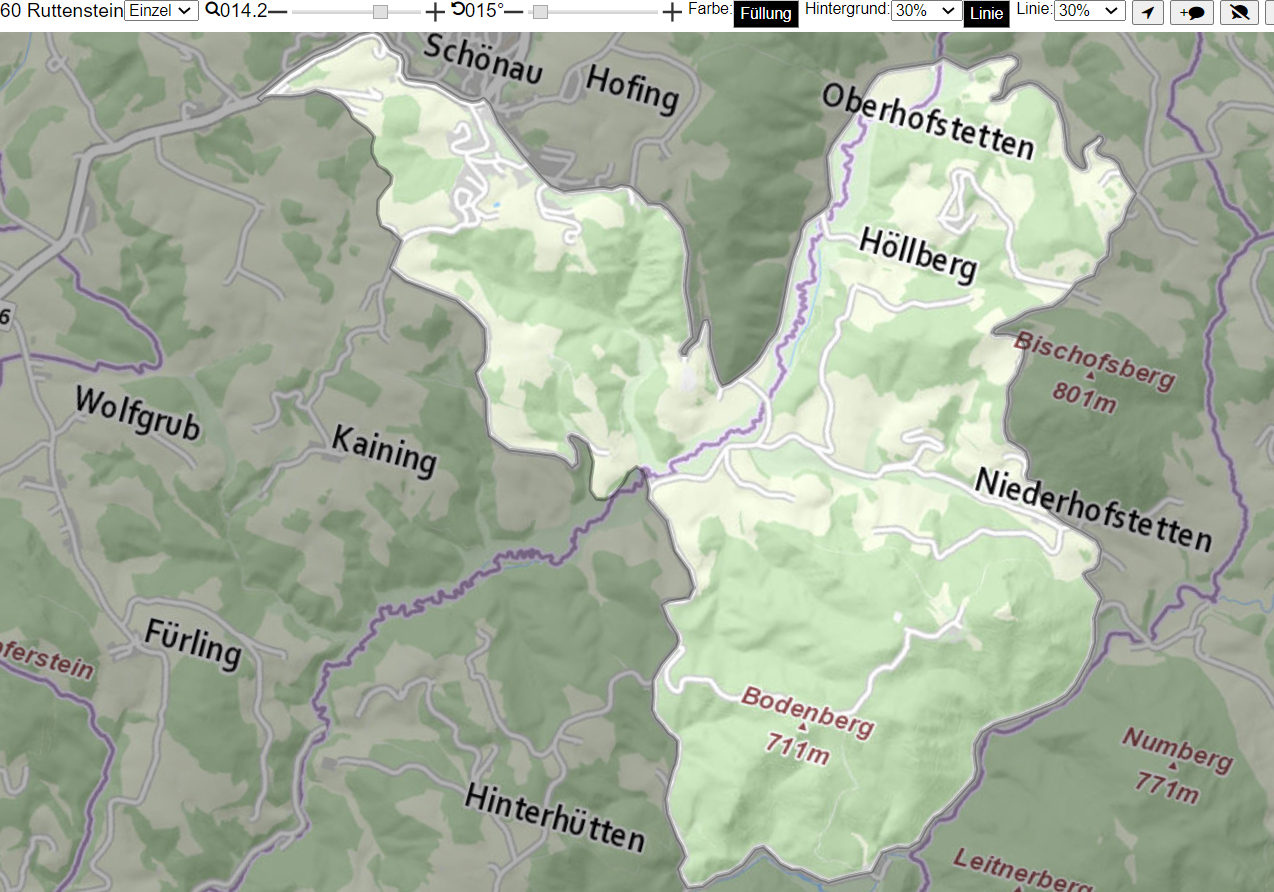Image resolution: width=1274 pixels, height=892 pixels.
Task: Click the rotate reset arrow icon
Action: [x=458, y=10]
